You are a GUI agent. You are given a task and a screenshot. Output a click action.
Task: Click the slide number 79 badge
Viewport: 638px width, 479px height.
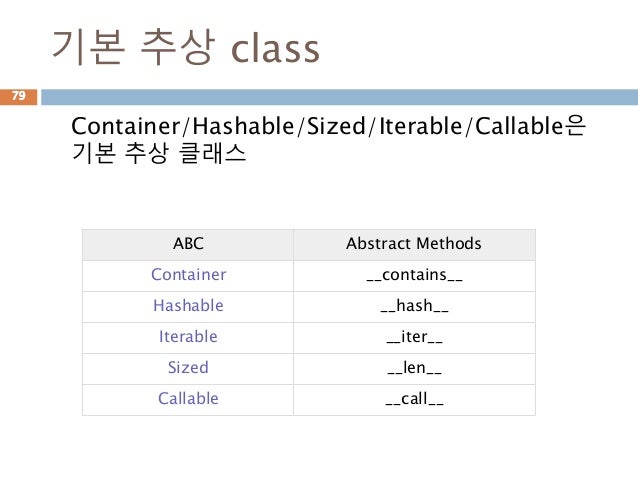(x=17, y=96)
